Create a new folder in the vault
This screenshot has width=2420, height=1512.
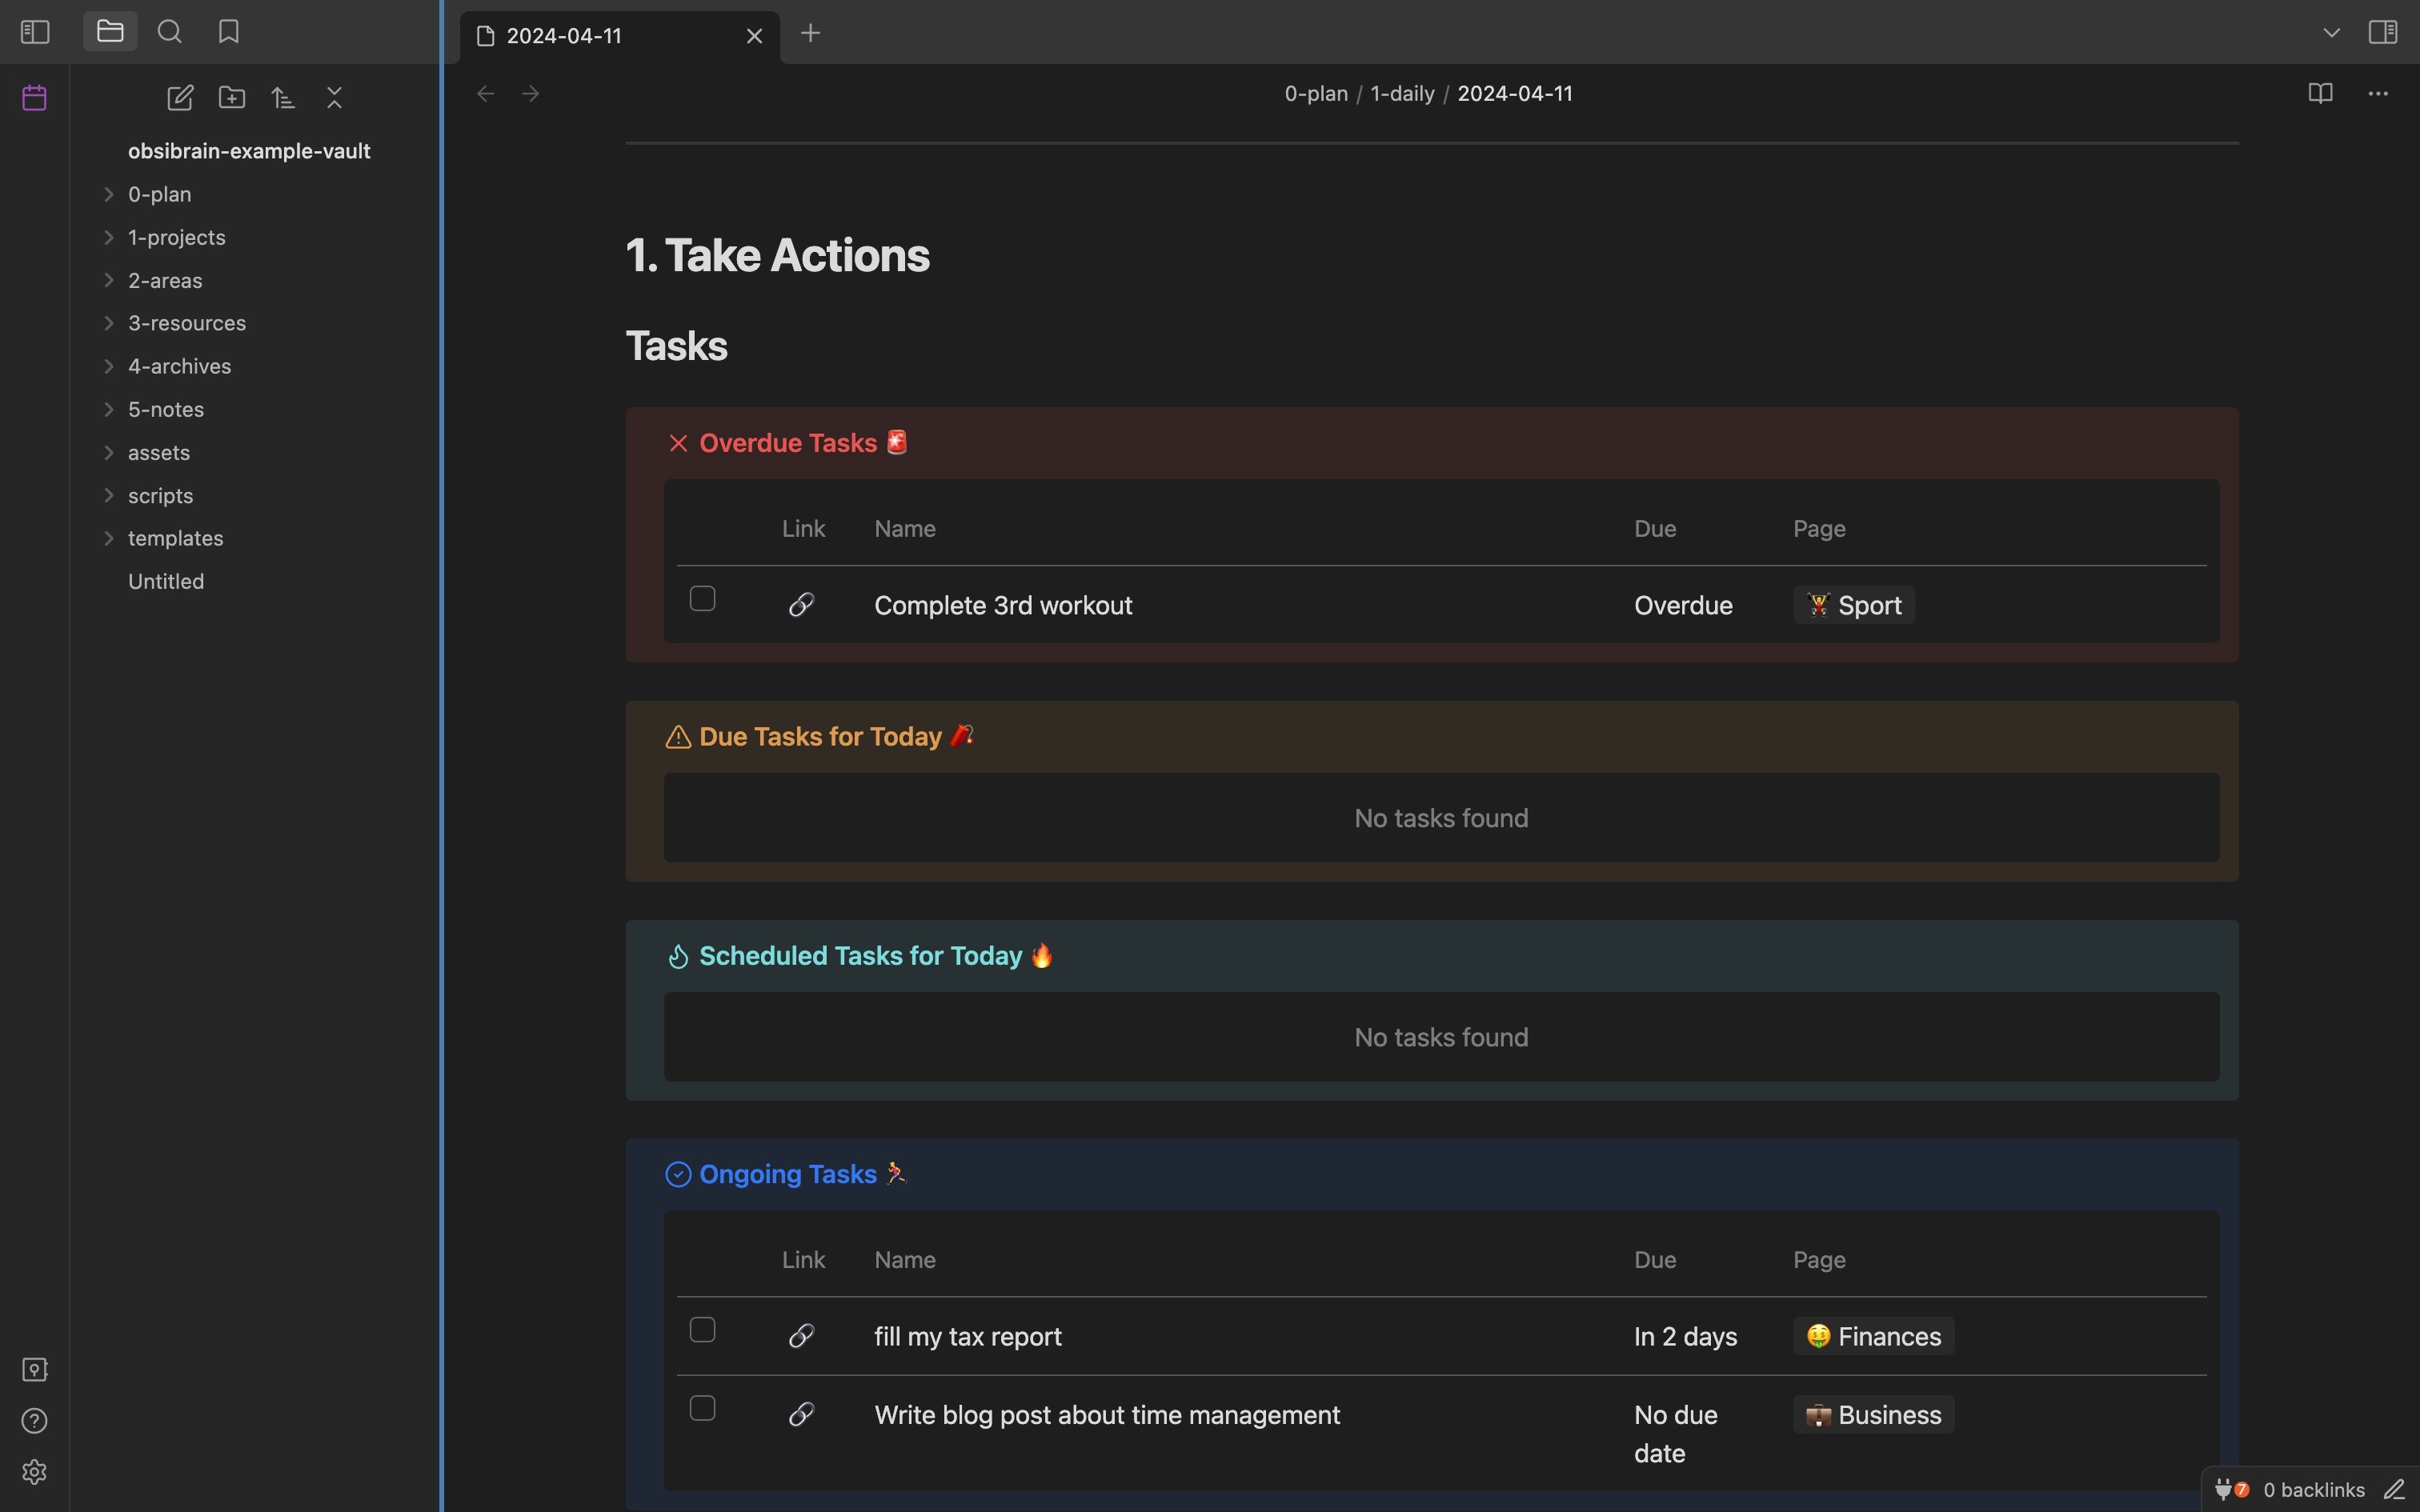(232, 98)
